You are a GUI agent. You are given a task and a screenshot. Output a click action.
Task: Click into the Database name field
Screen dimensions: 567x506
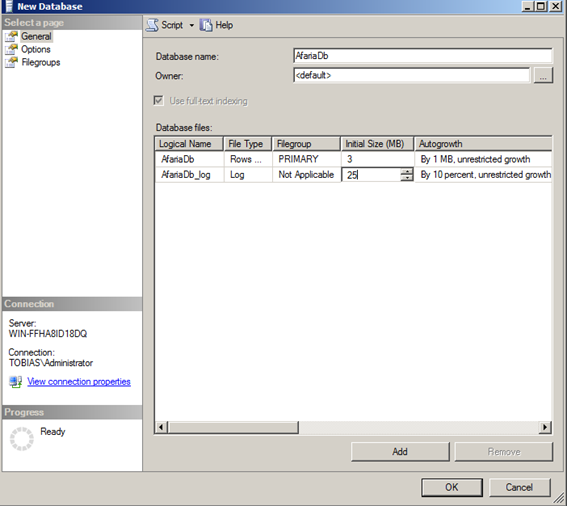(422, 56)
